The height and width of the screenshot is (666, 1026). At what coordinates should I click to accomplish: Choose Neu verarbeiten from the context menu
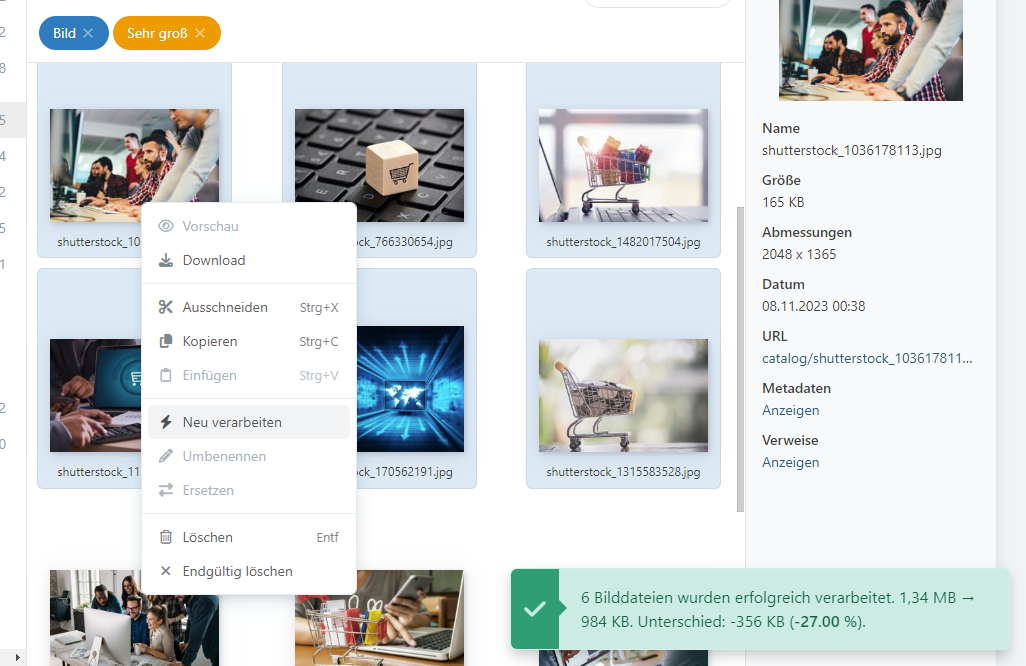tap(232, 423)
